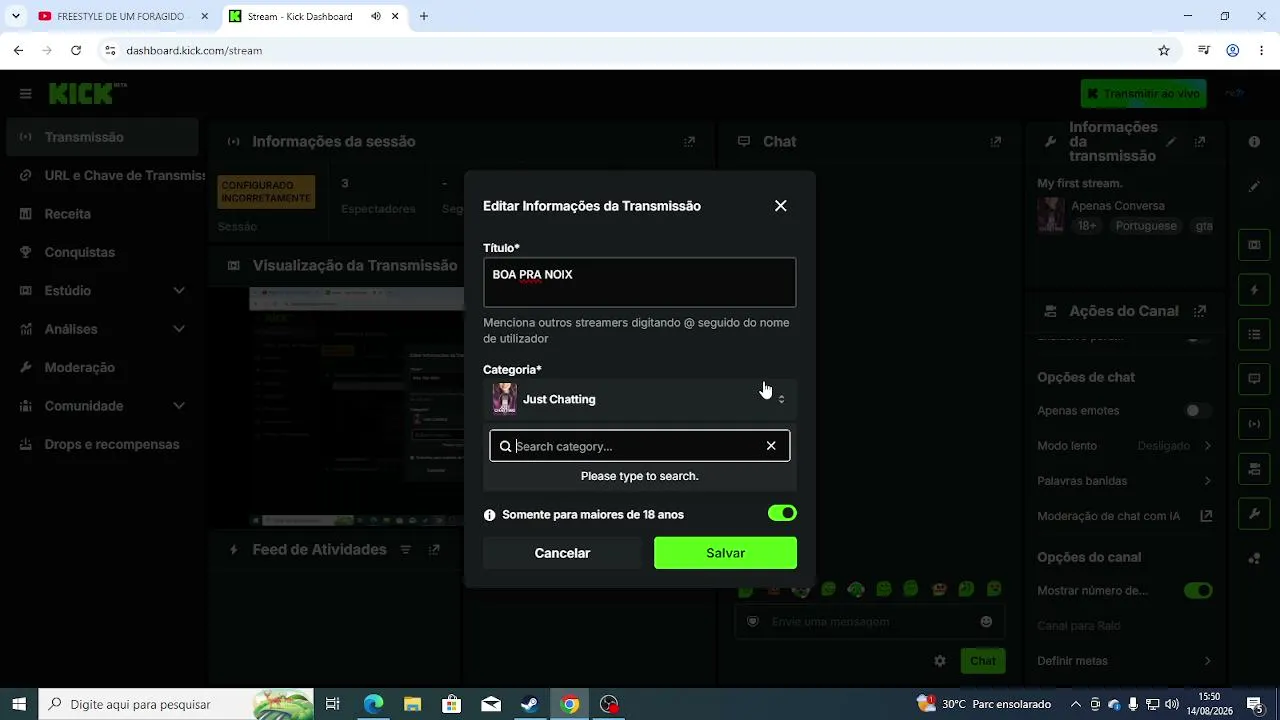
Task: Open Drops e recompensas in the sidebar
Action: 103,444
